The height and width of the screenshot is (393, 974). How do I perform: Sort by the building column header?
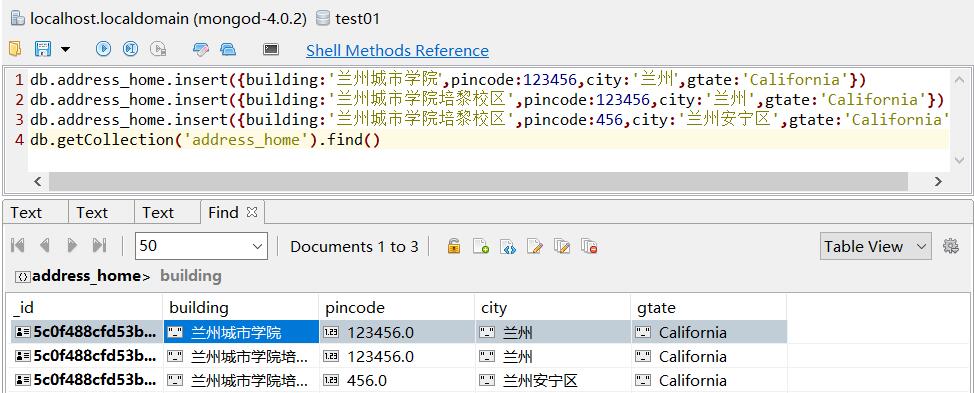coord(241,308)
